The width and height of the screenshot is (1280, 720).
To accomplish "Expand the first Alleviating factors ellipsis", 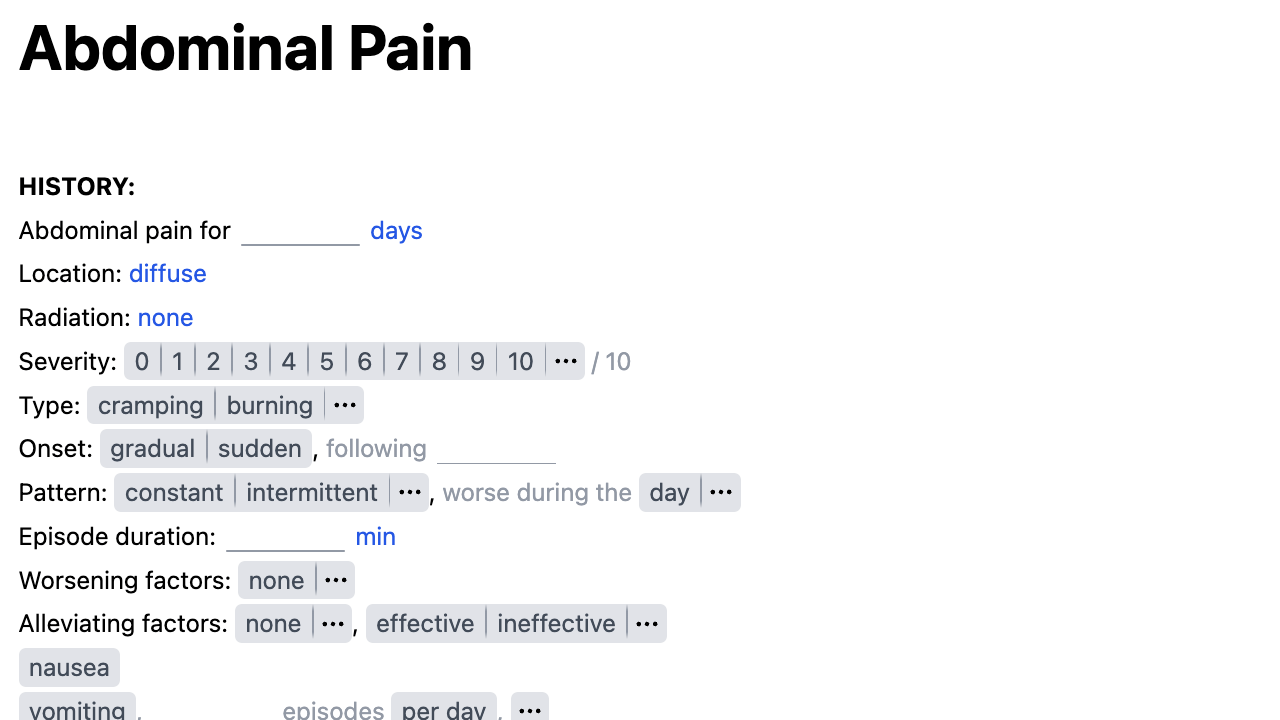I will coord(332,623).
